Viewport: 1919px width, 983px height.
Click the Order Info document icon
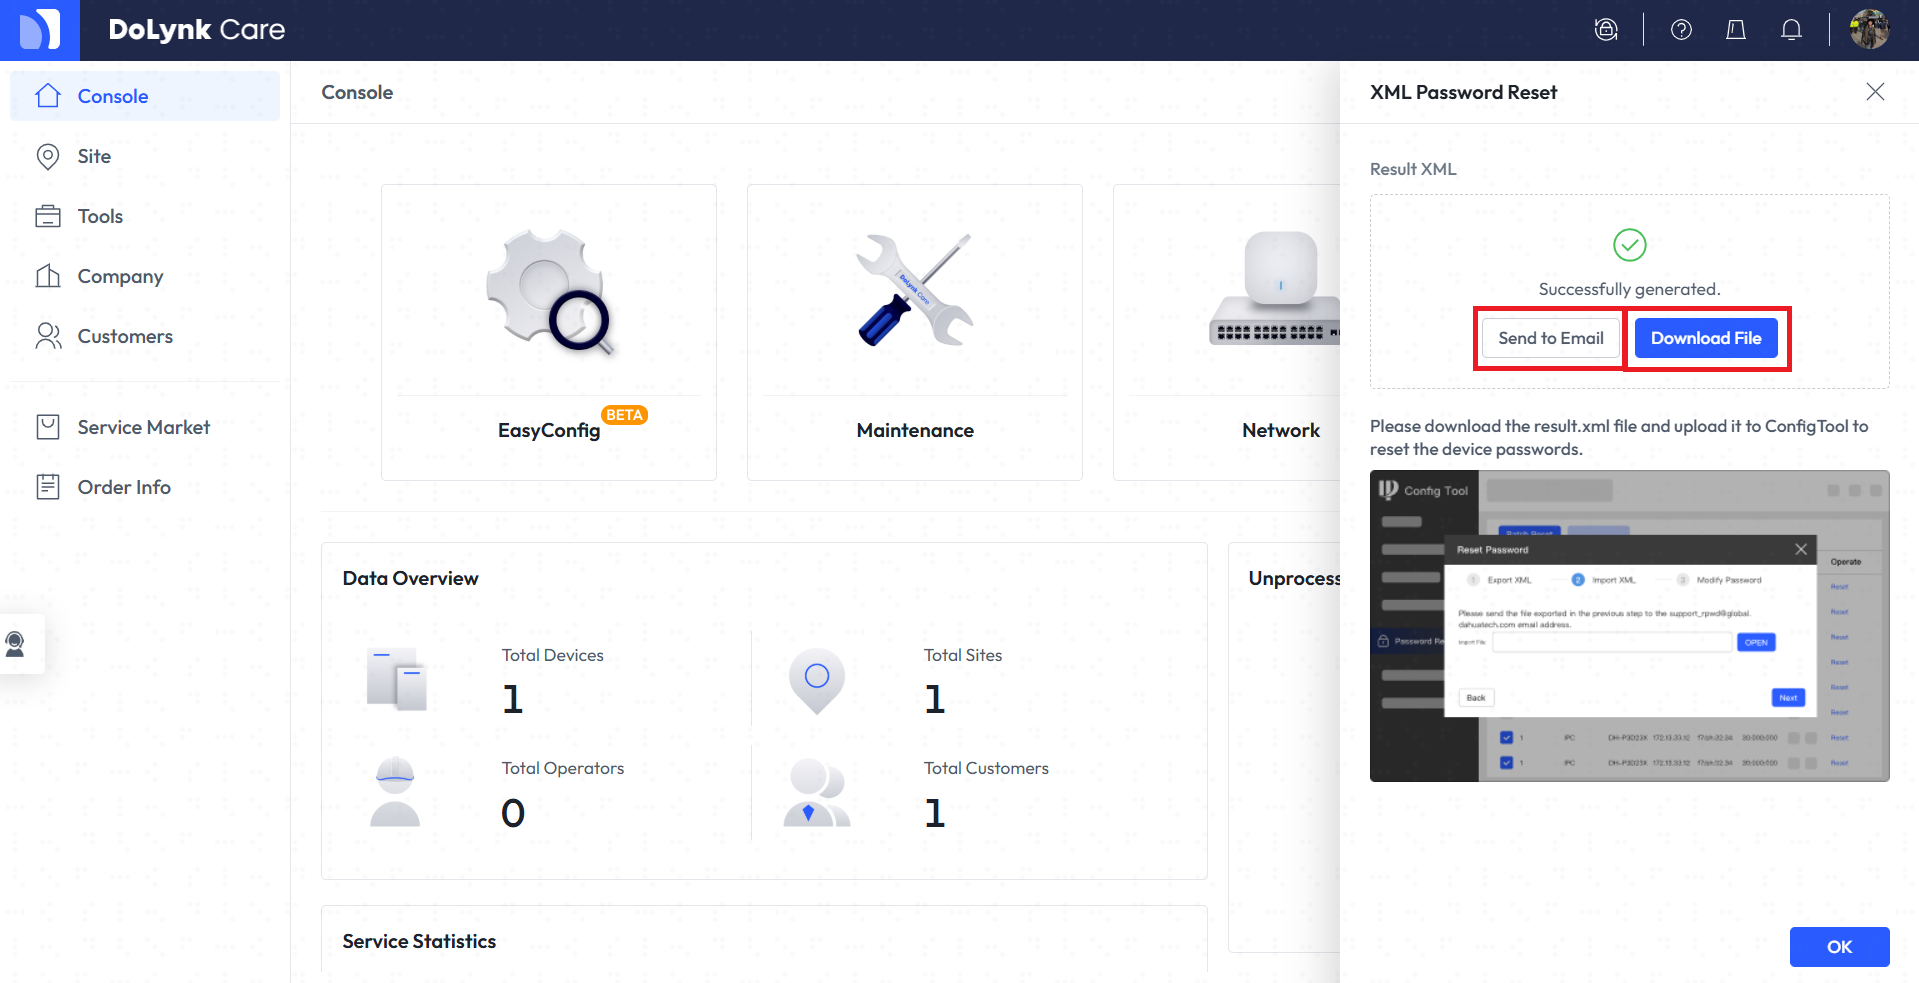click(x=48, y=487)
